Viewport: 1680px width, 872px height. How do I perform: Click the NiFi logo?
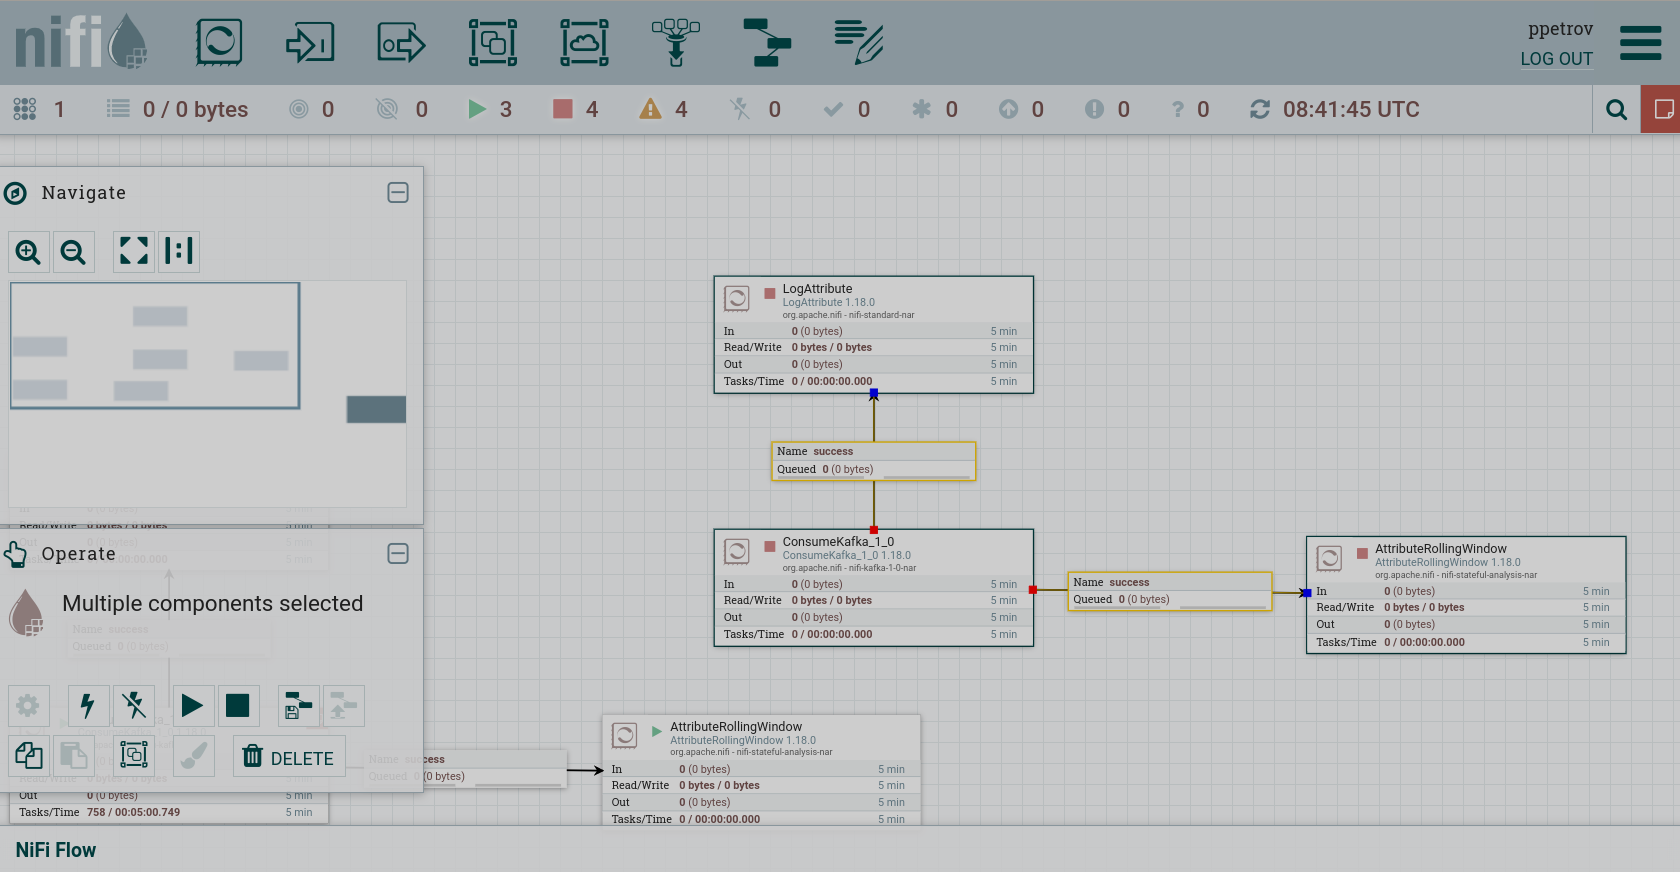pos(81,42)
